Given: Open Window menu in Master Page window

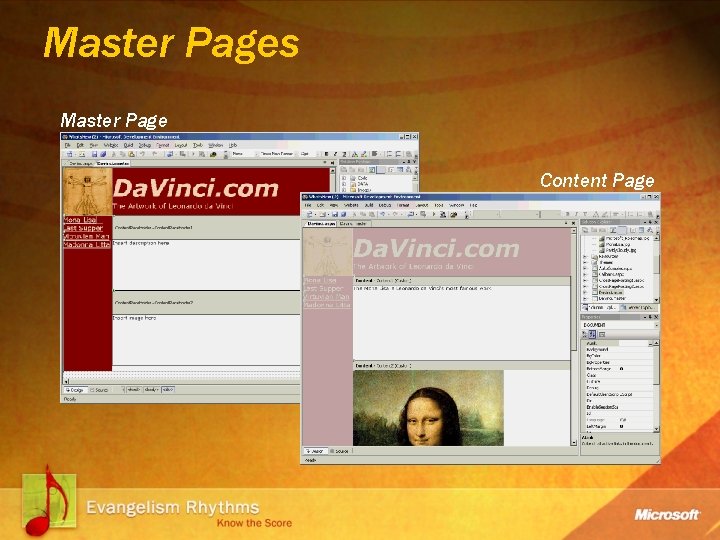Looking at the screenshot, I should (215, 145).
